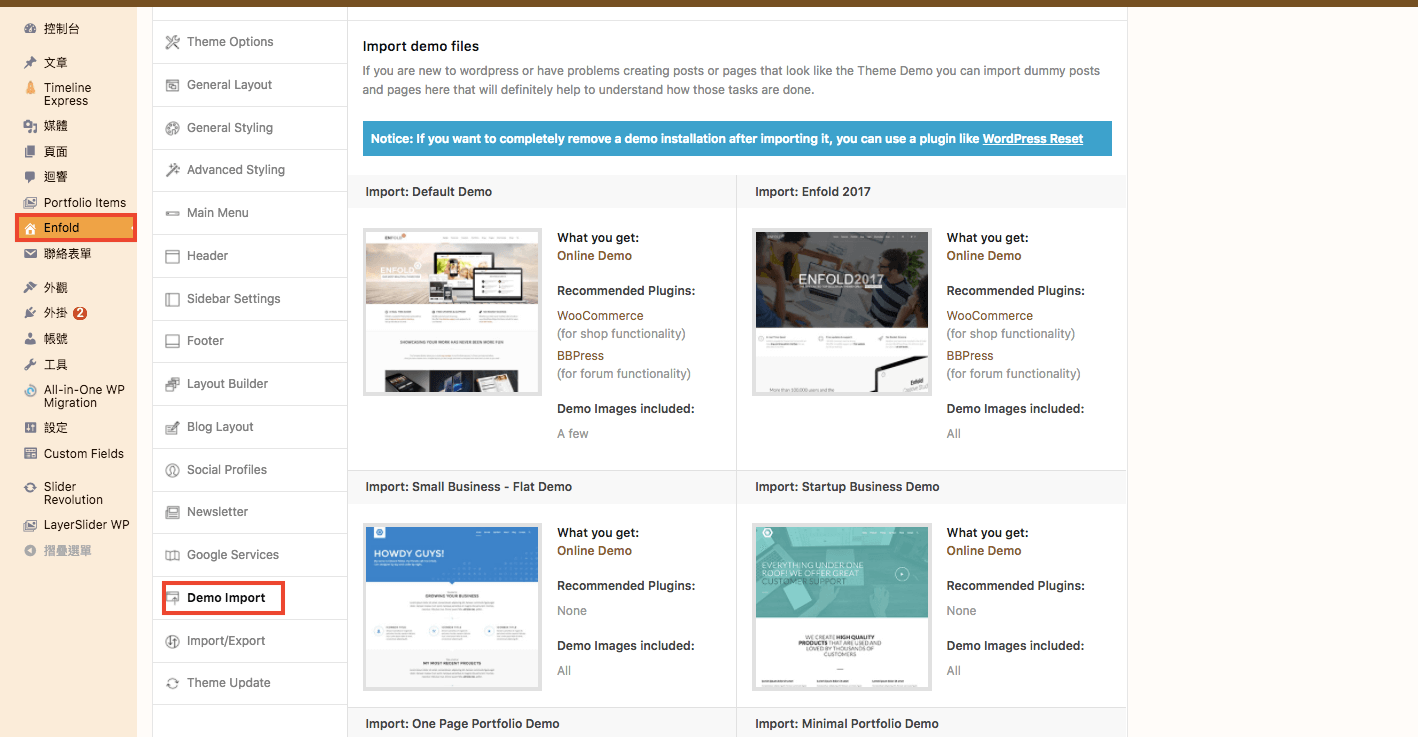Click the dashboard icon beside 控制台
Viewport: 1418px width, 737px height.
click(x=30, y=29)
